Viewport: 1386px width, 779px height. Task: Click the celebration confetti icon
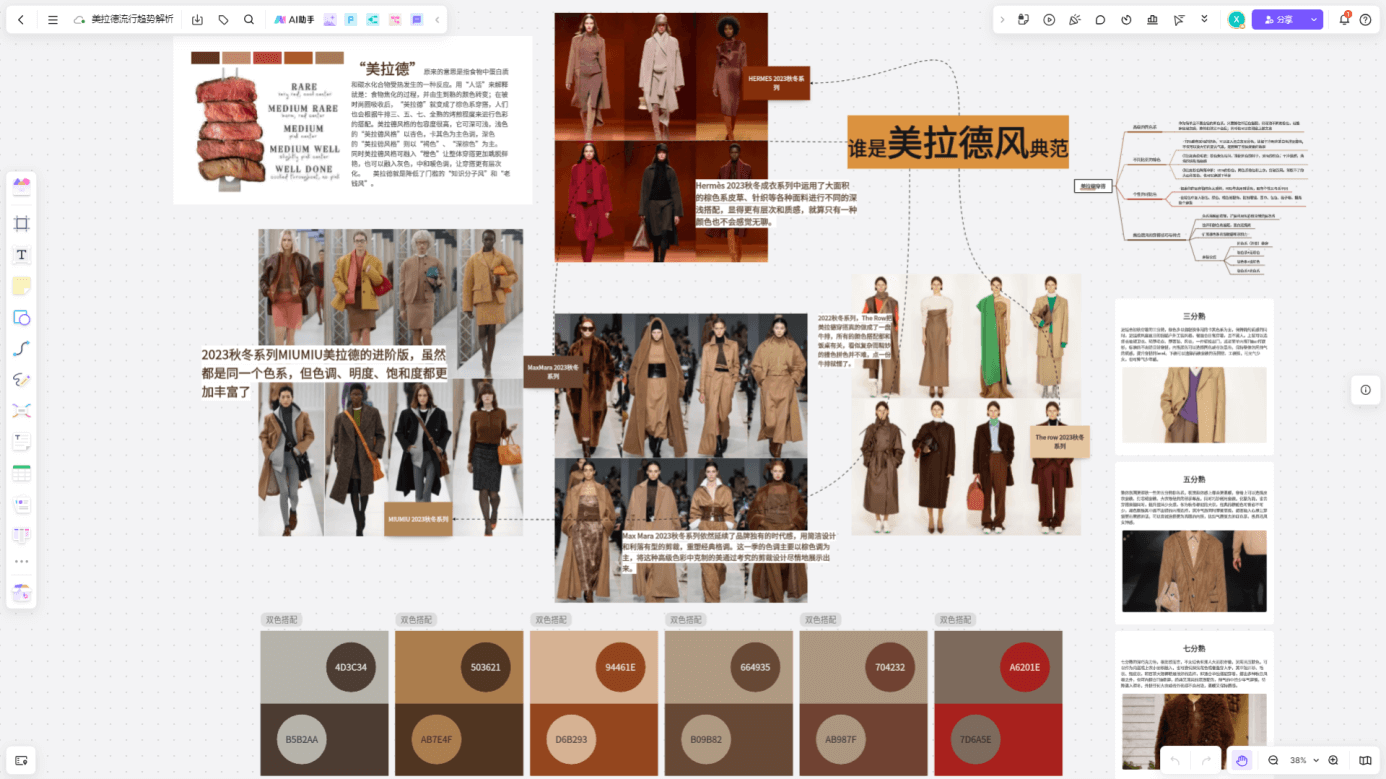click(x=1075, y=20)
